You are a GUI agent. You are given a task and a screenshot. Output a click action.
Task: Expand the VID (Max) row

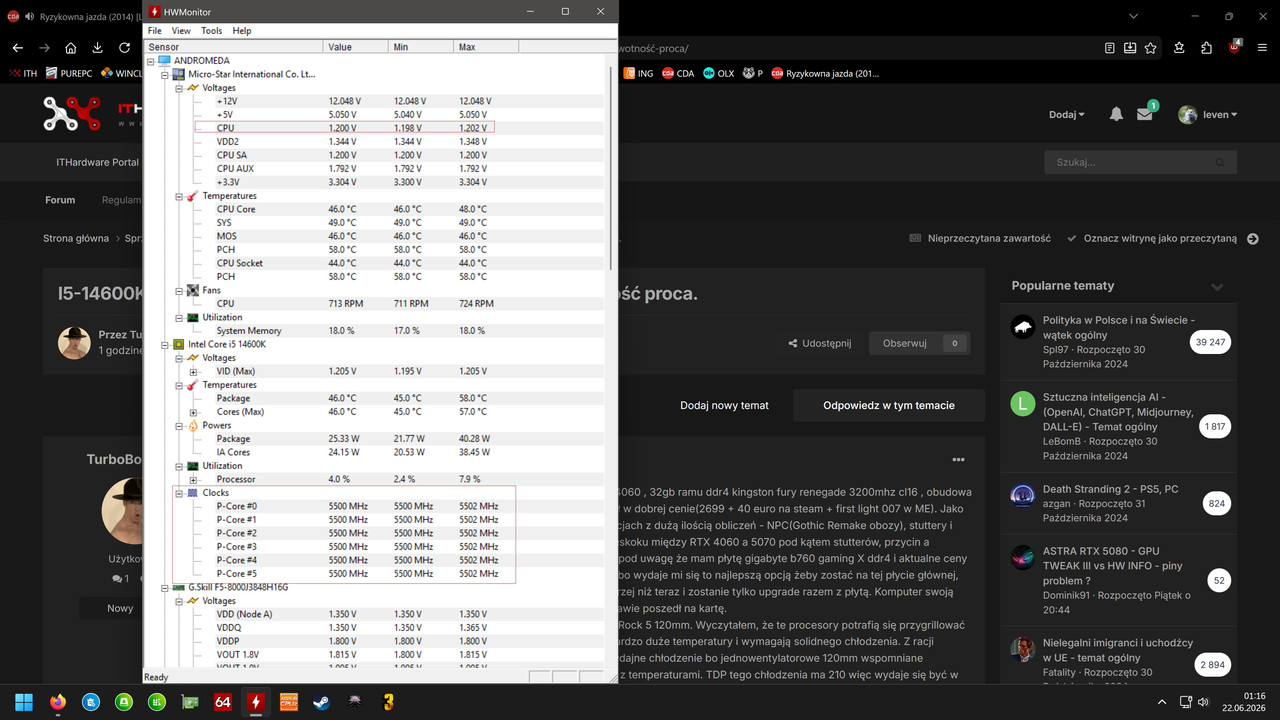point(193,371)
